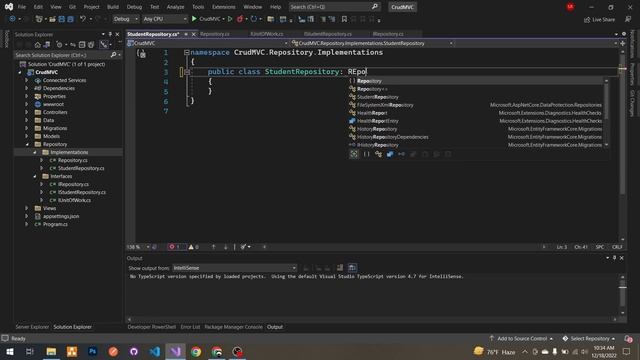Expand the Controllers folder in Solution Explorer
This screenshot has width=640, height=360.
(27, 112)
